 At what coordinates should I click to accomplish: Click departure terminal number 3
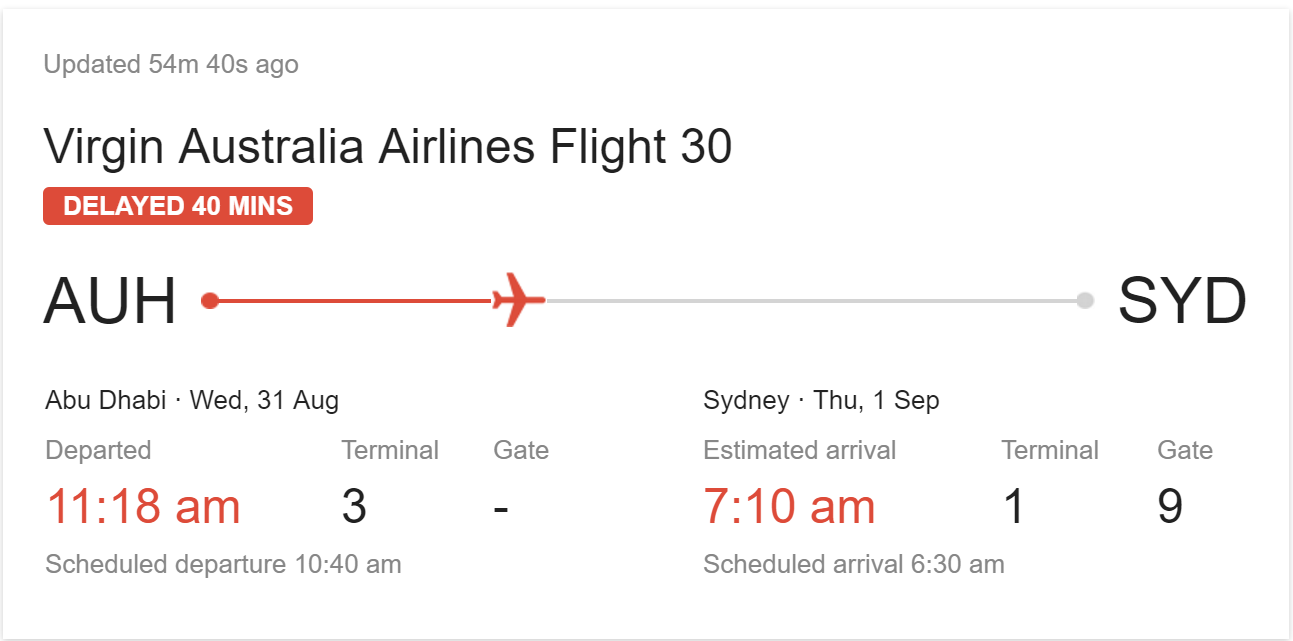click(354, 506)
